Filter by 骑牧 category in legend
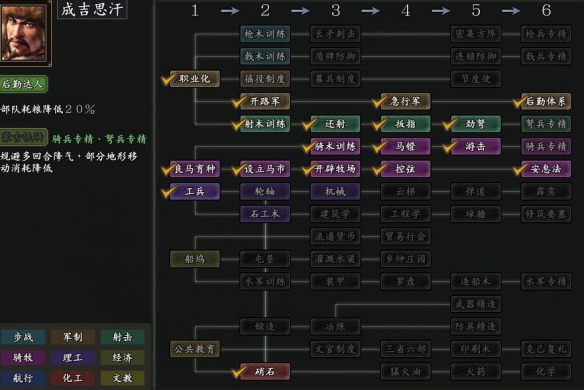The image size is (584, 390). pos(23,358)
